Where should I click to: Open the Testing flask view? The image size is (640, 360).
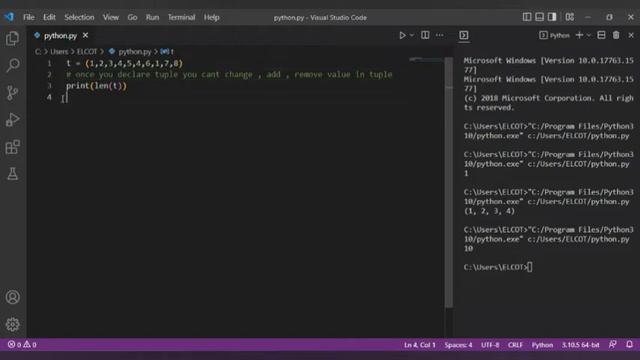tap(13, 174)
